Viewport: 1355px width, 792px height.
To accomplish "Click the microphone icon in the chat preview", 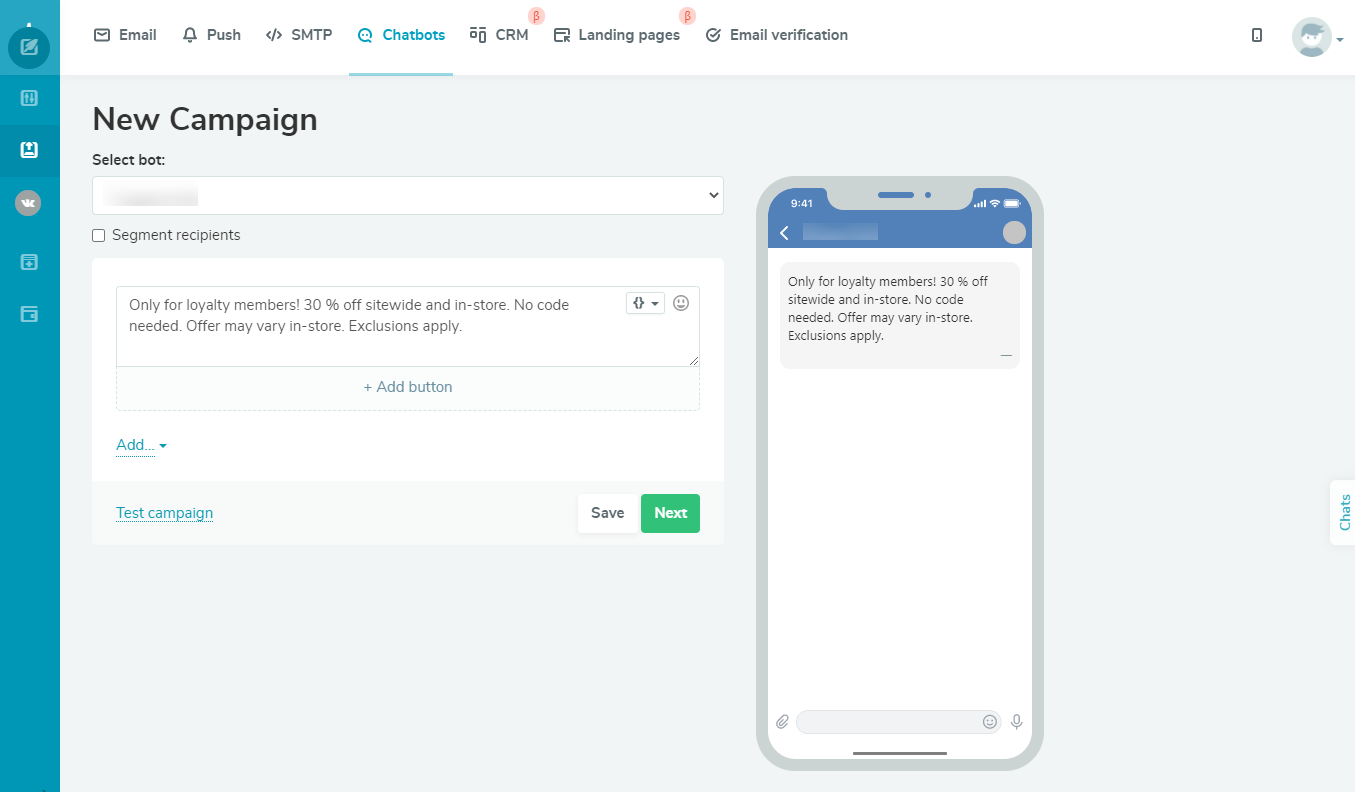I will pyautogui.click(x=1016, y=721).
